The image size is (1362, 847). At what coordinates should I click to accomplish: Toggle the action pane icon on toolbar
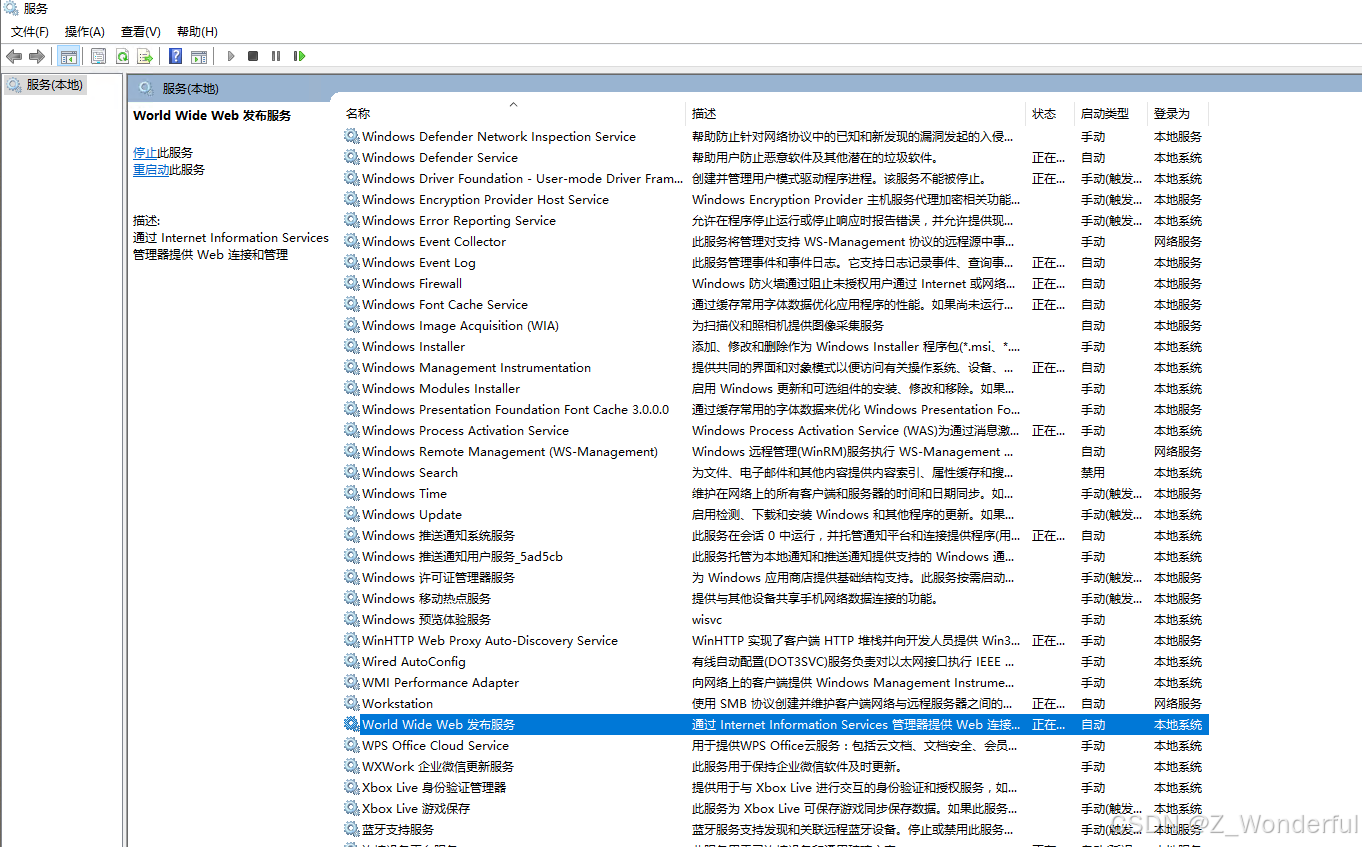pos(199,55)
